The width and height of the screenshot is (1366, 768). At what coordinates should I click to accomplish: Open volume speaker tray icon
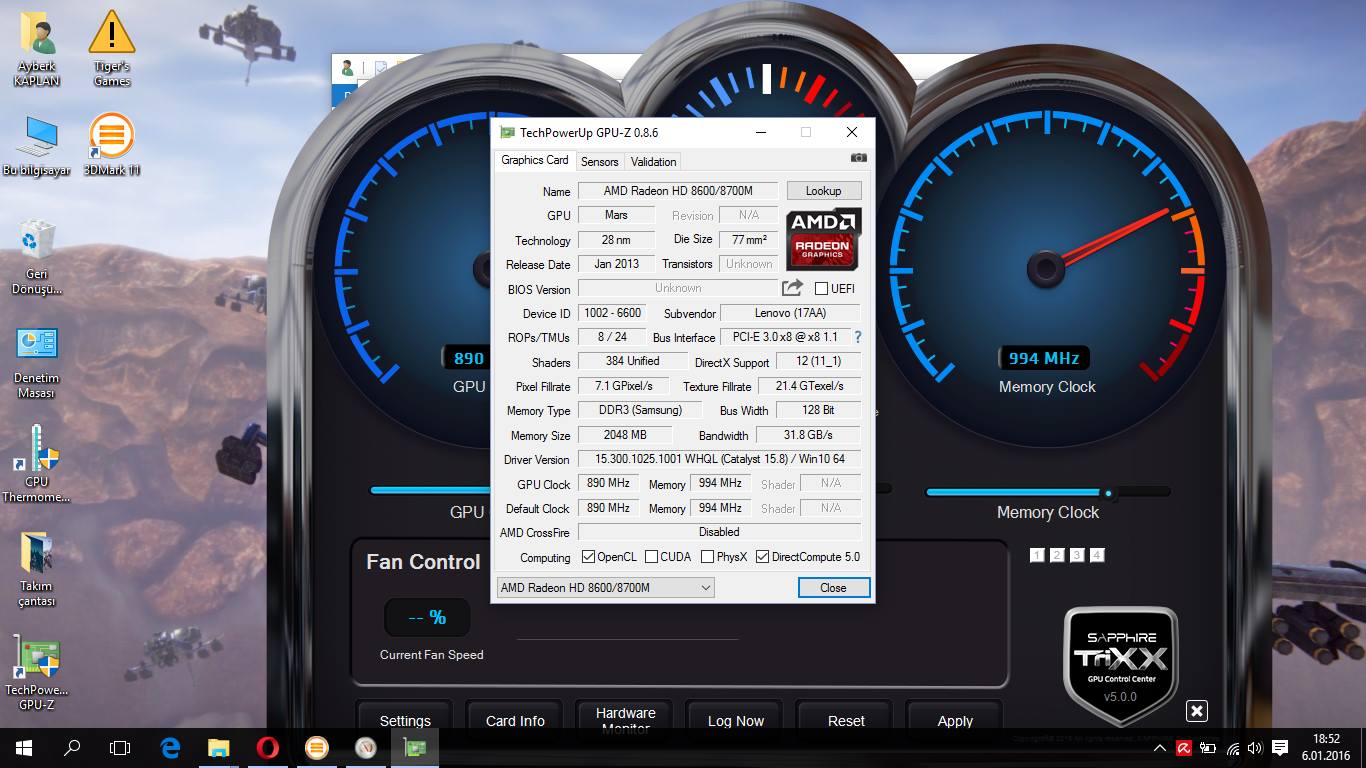[1255, 748]
